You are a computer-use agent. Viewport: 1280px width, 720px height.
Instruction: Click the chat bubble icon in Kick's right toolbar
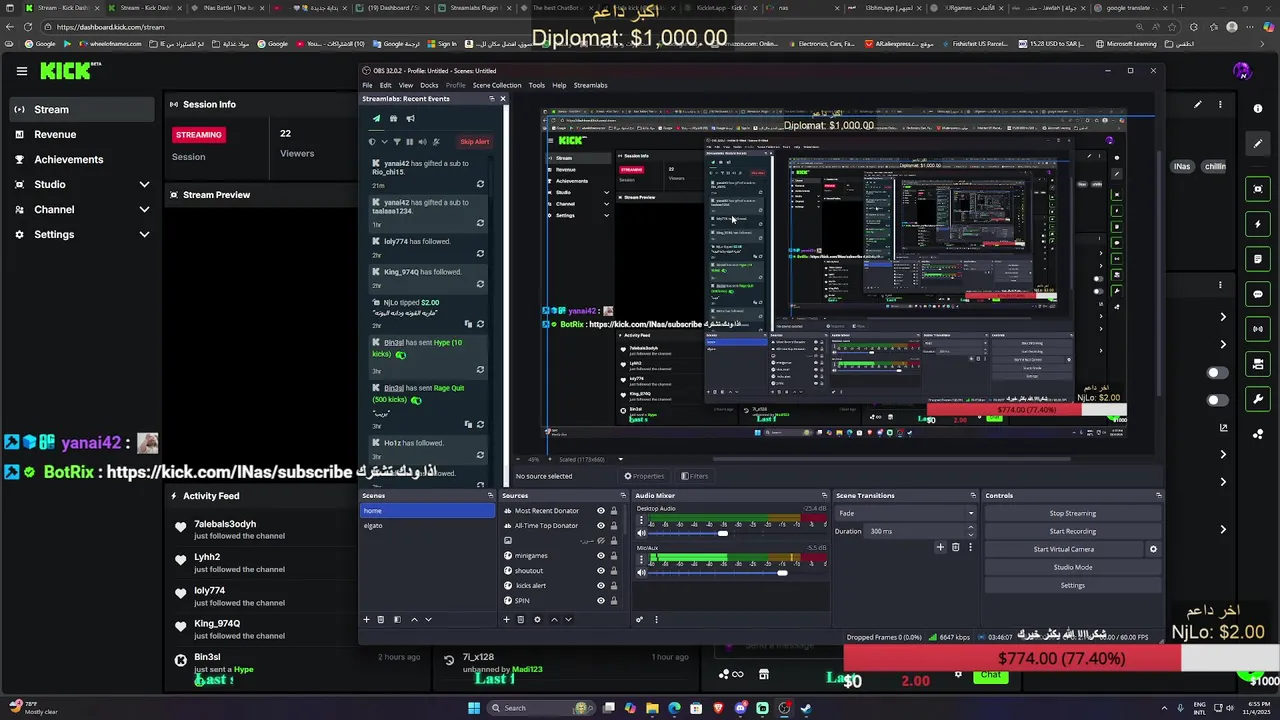[1258, 294]
